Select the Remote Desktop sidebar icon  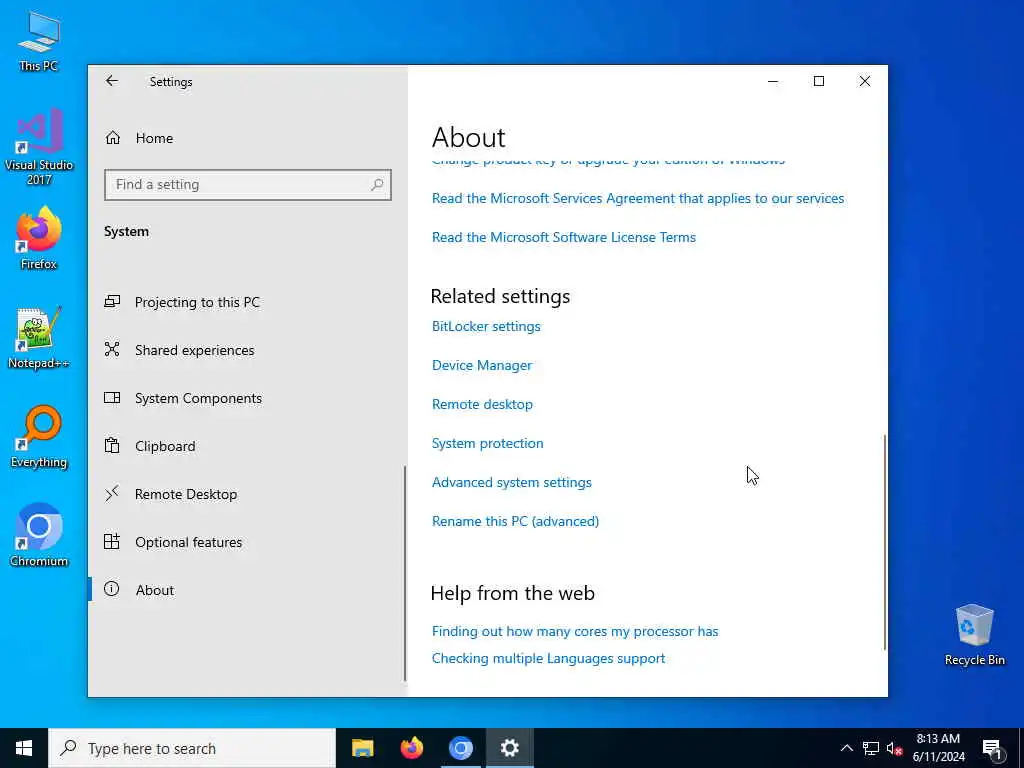click(x=112, y=494)
